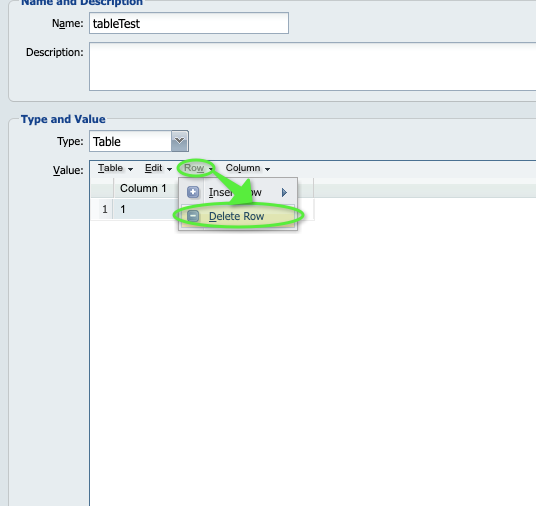Click inside the Description text area
This screenshot has height=506, width=536.
(312, 66)
